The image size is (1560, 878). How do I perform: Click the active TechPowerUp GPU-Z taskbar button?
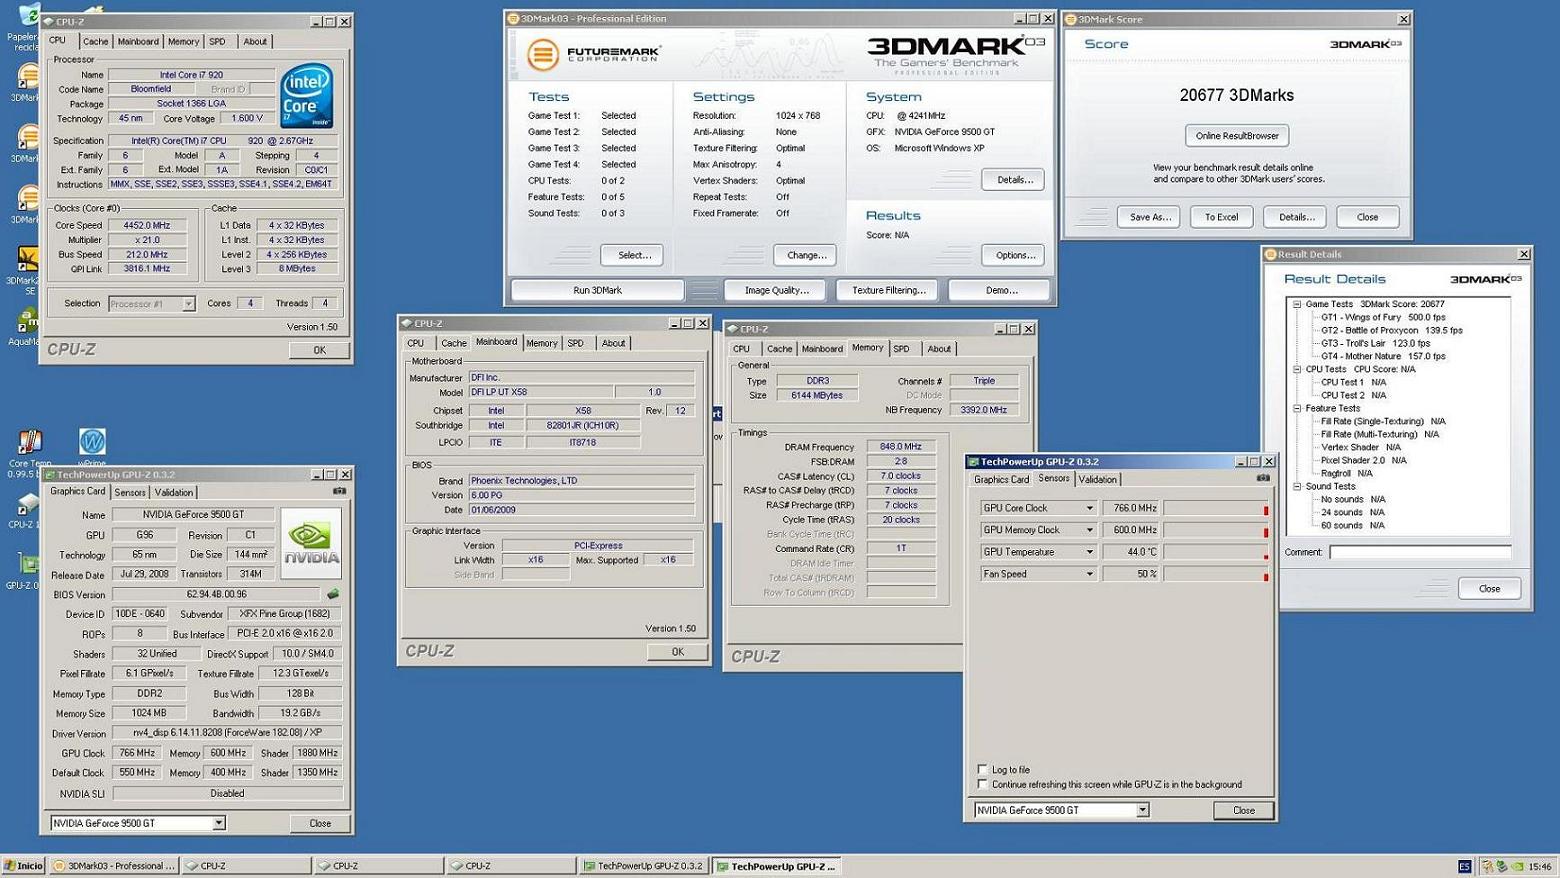pos(777,866)
